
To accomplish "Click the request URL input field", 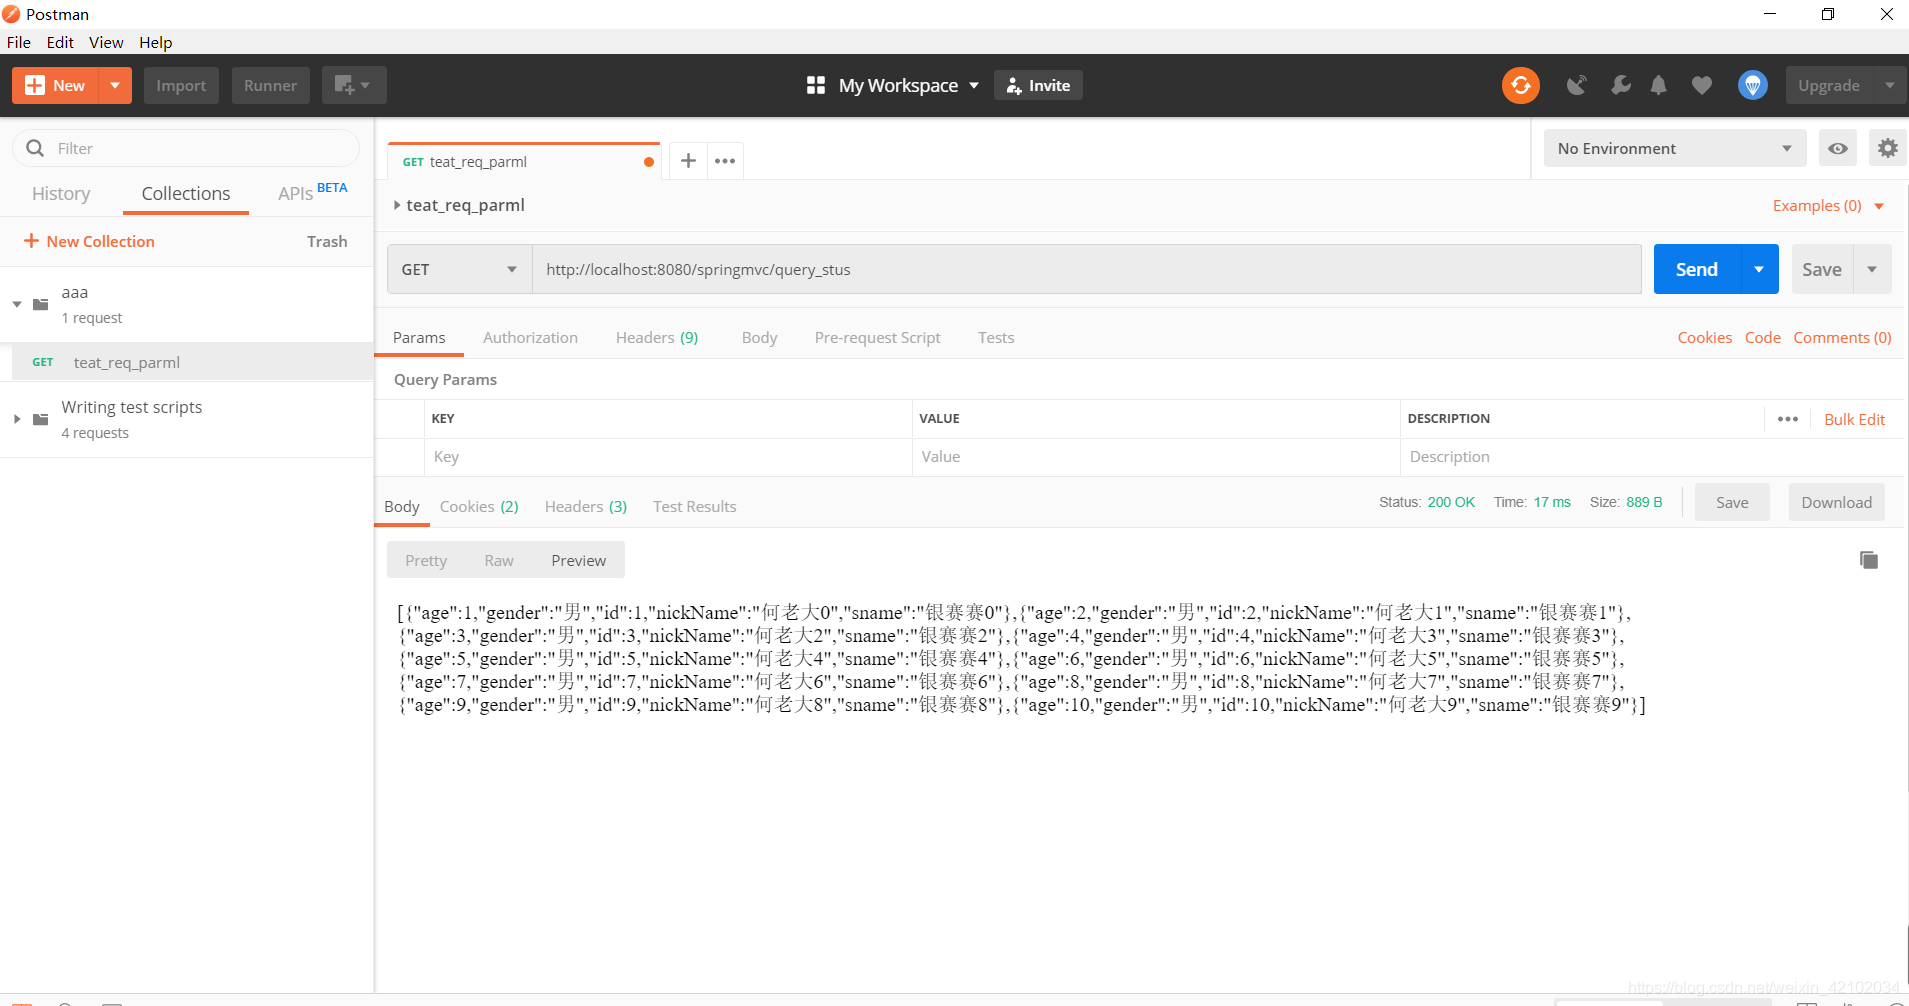I will click(1087, 269).
